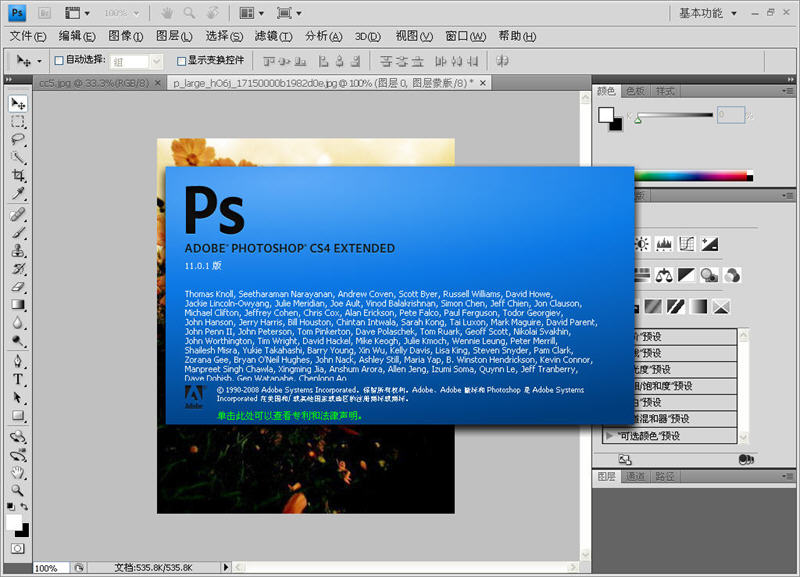Switch to the 色板 panel tab
This screenshot has width=800, height=577.
tap(635, 91)
